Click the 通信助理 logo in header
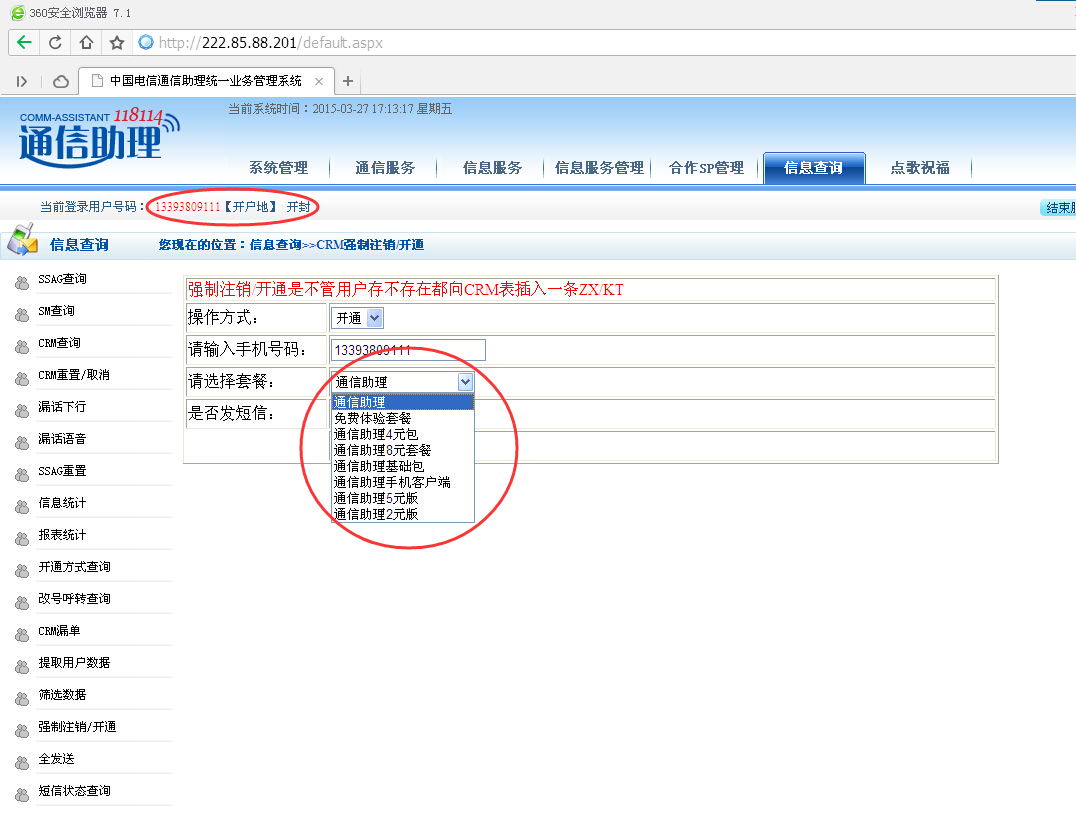Image resolution: width=1076 pixels, height=813 pixels. (98, 137)
